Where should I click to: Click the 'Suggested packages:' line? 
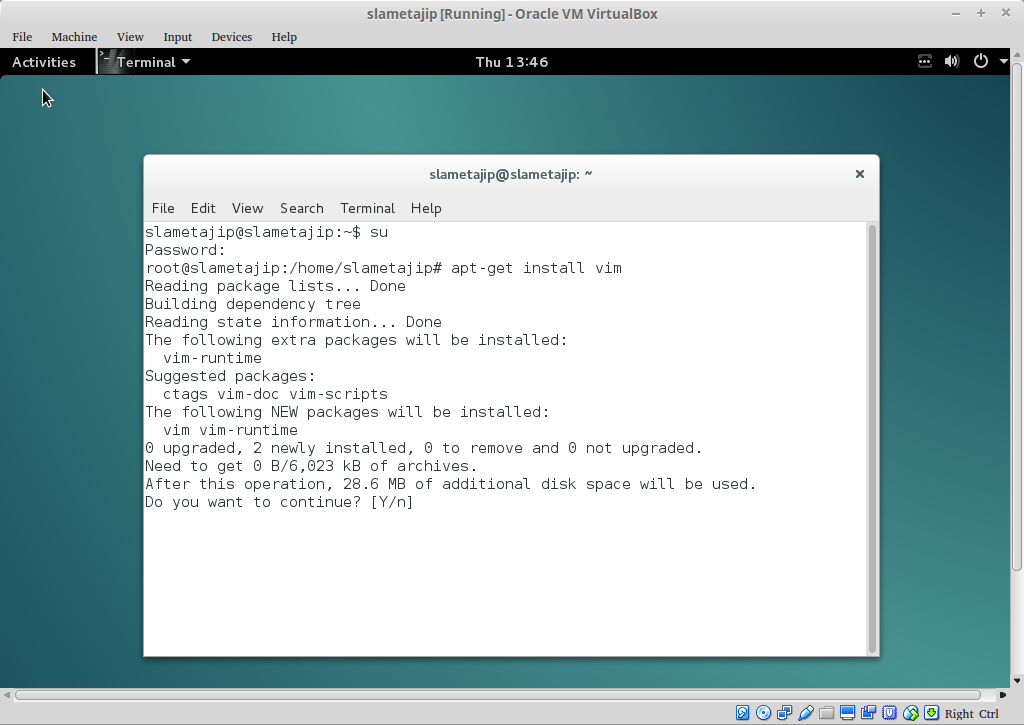pyautogui.click(x=230, y=376)
